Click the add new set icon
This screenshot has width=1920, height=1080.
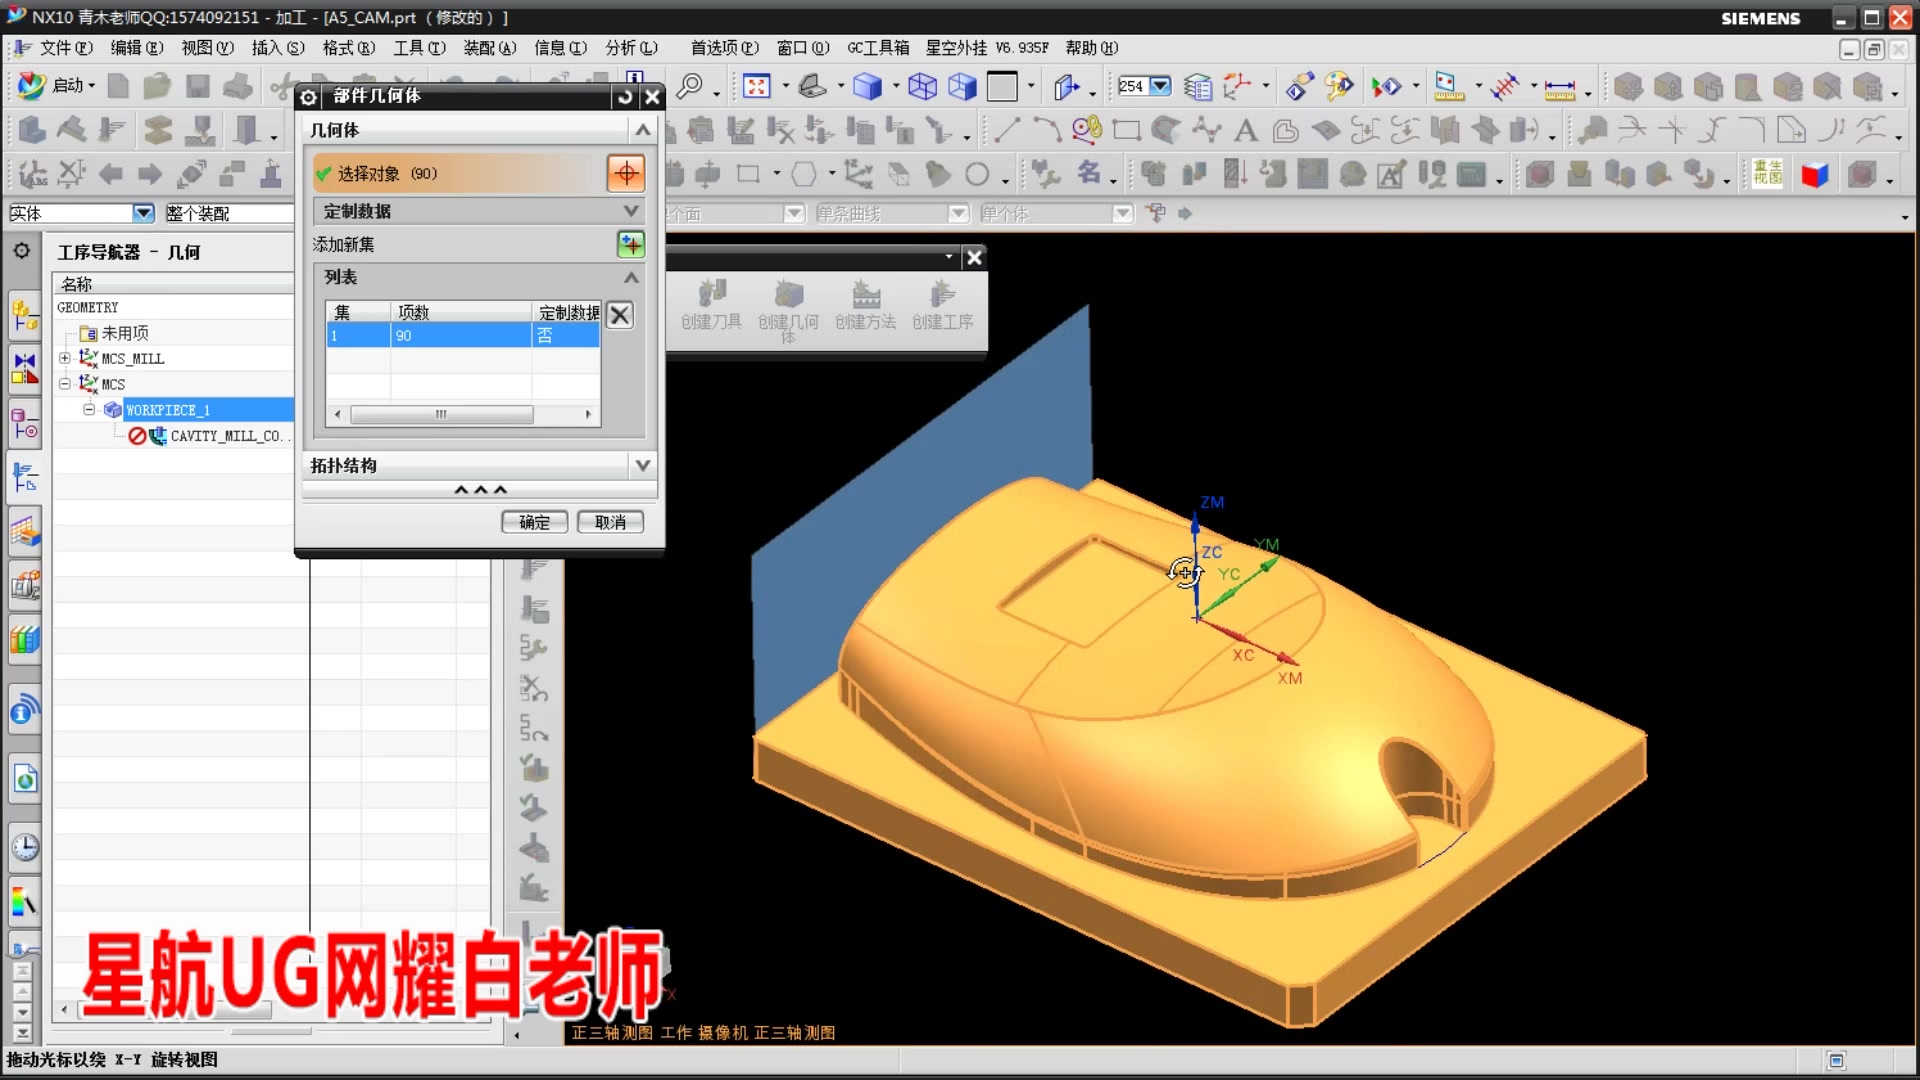[630, 244]
